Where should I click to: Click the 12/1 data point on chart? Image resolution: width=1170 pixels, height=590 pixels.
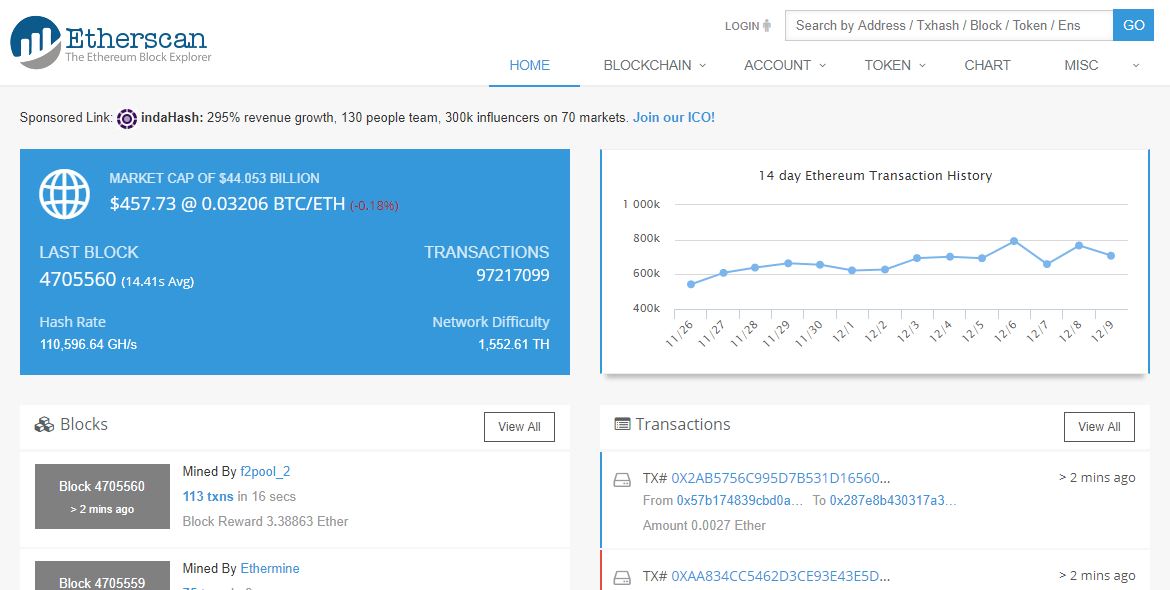852,270
